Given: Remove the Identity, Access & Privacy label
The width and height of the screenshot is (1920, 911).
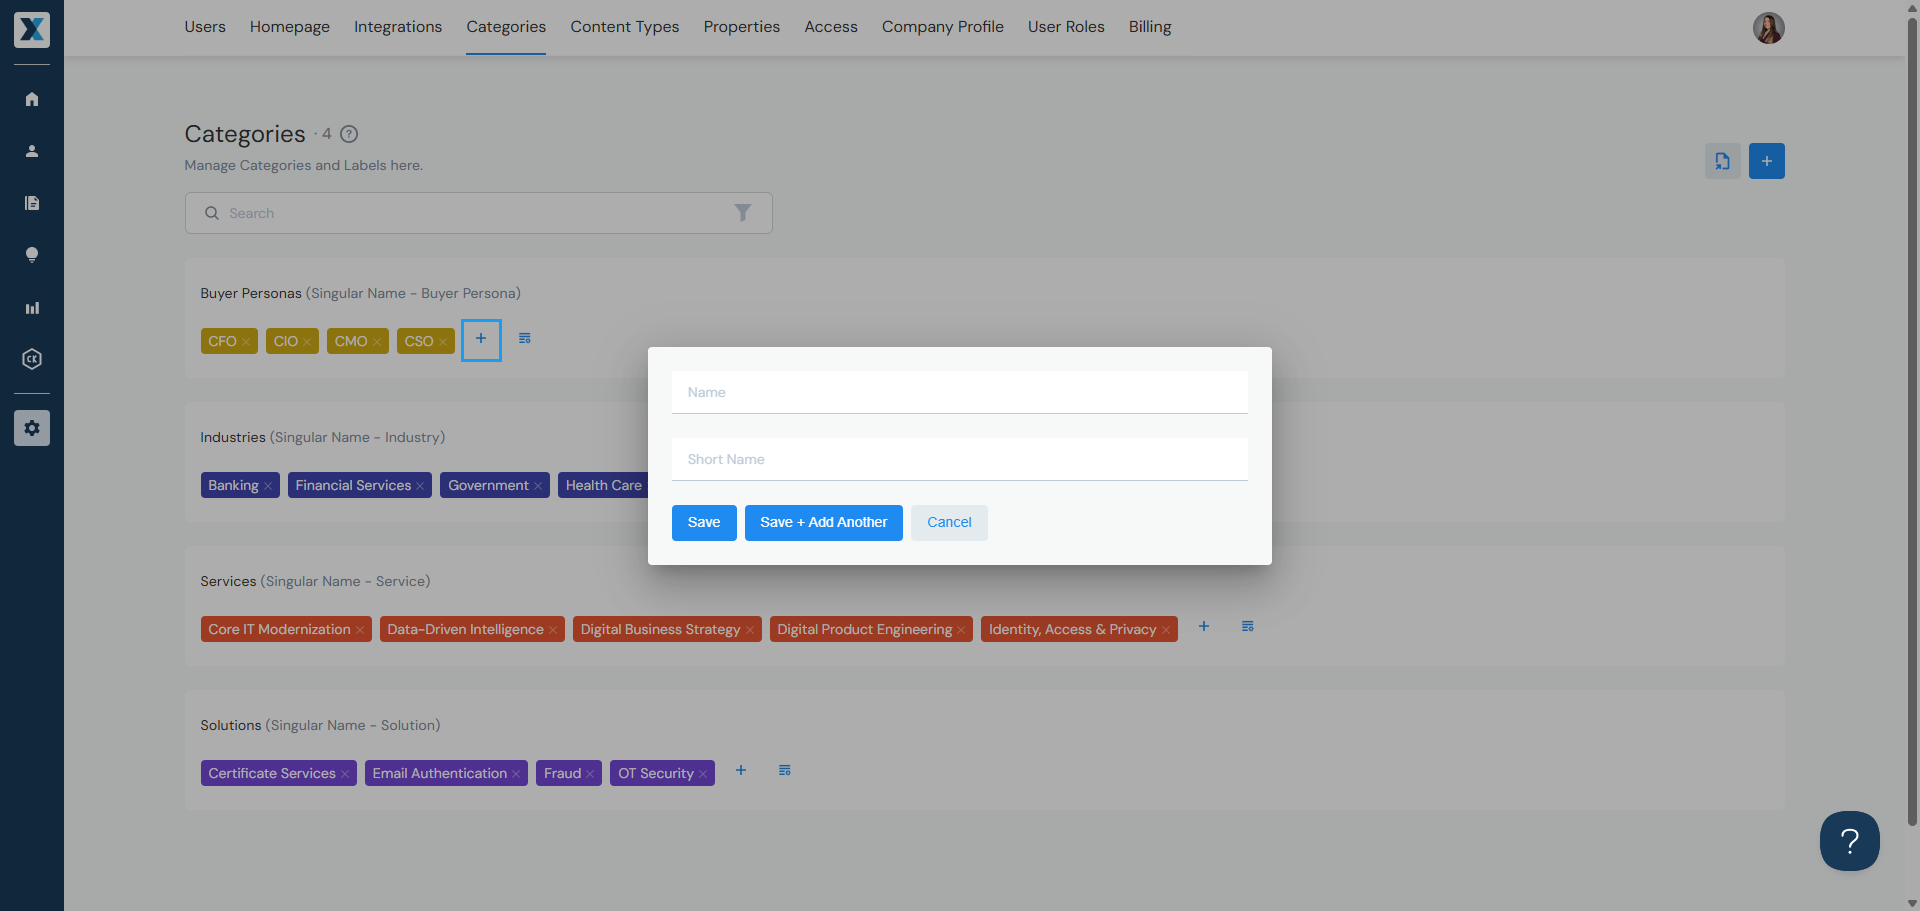Looking at the screenshot, I should [1166, 630].
